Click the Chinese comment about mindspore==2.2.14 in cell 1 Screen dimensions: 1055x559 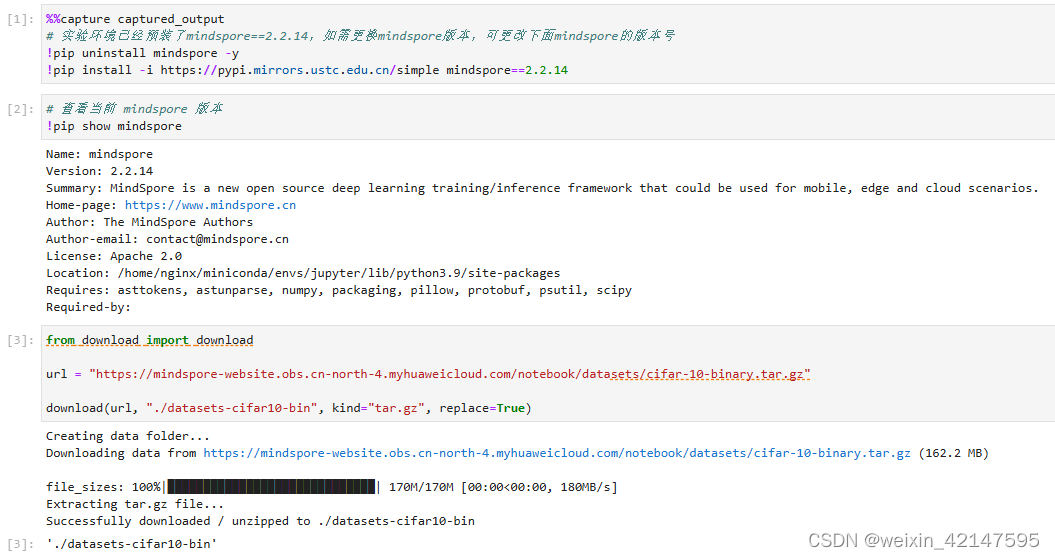point(361,36)
